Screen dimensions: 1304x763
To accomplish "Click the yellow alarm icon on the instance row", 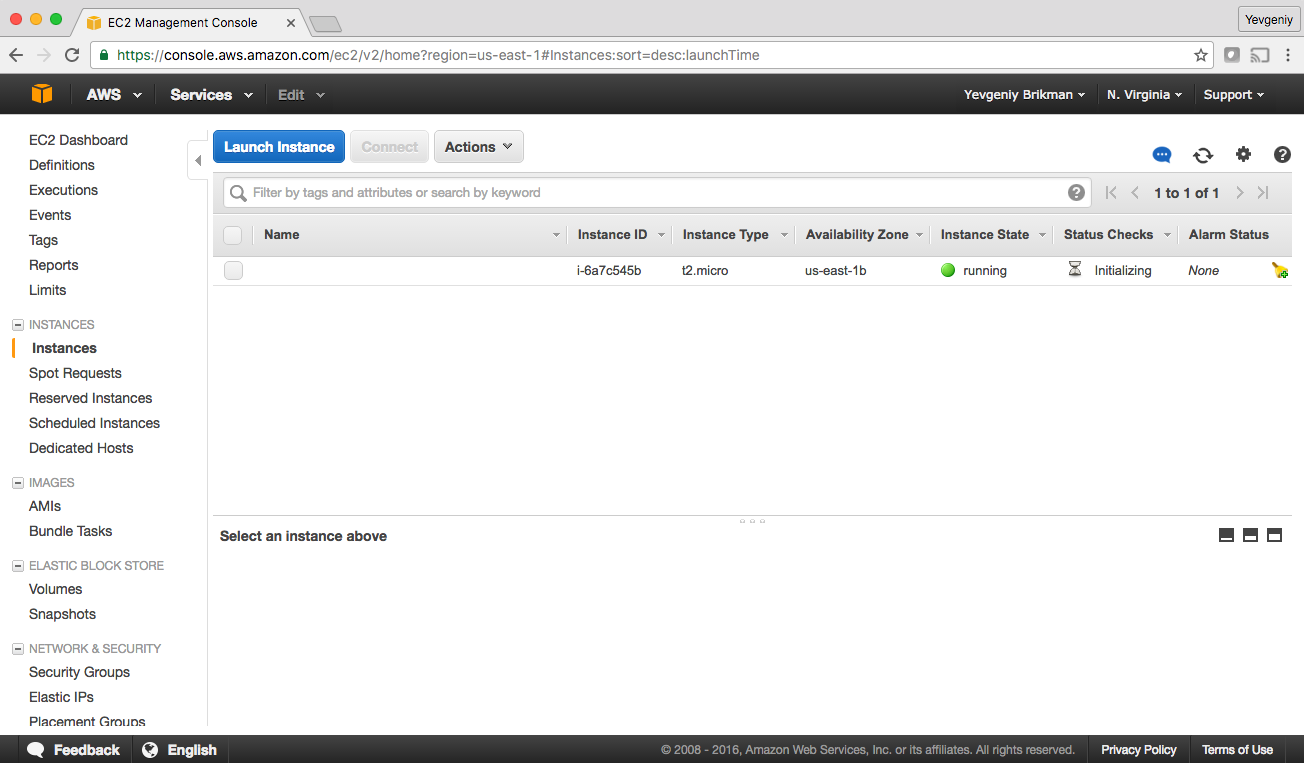I will click(1280, 270).
